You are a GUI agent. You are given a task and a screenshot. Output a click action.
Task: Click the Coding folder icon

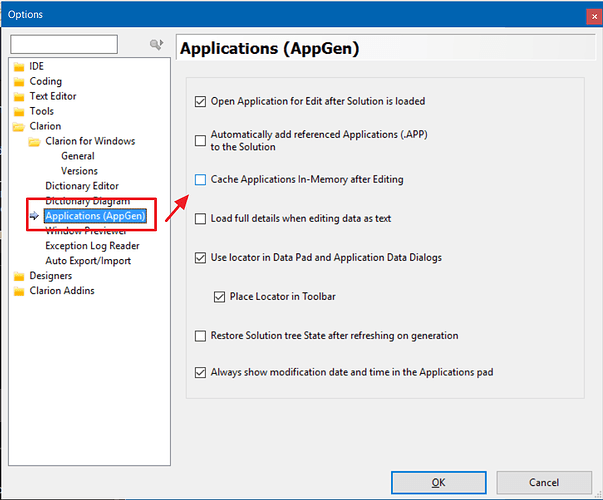coord(19,82)
